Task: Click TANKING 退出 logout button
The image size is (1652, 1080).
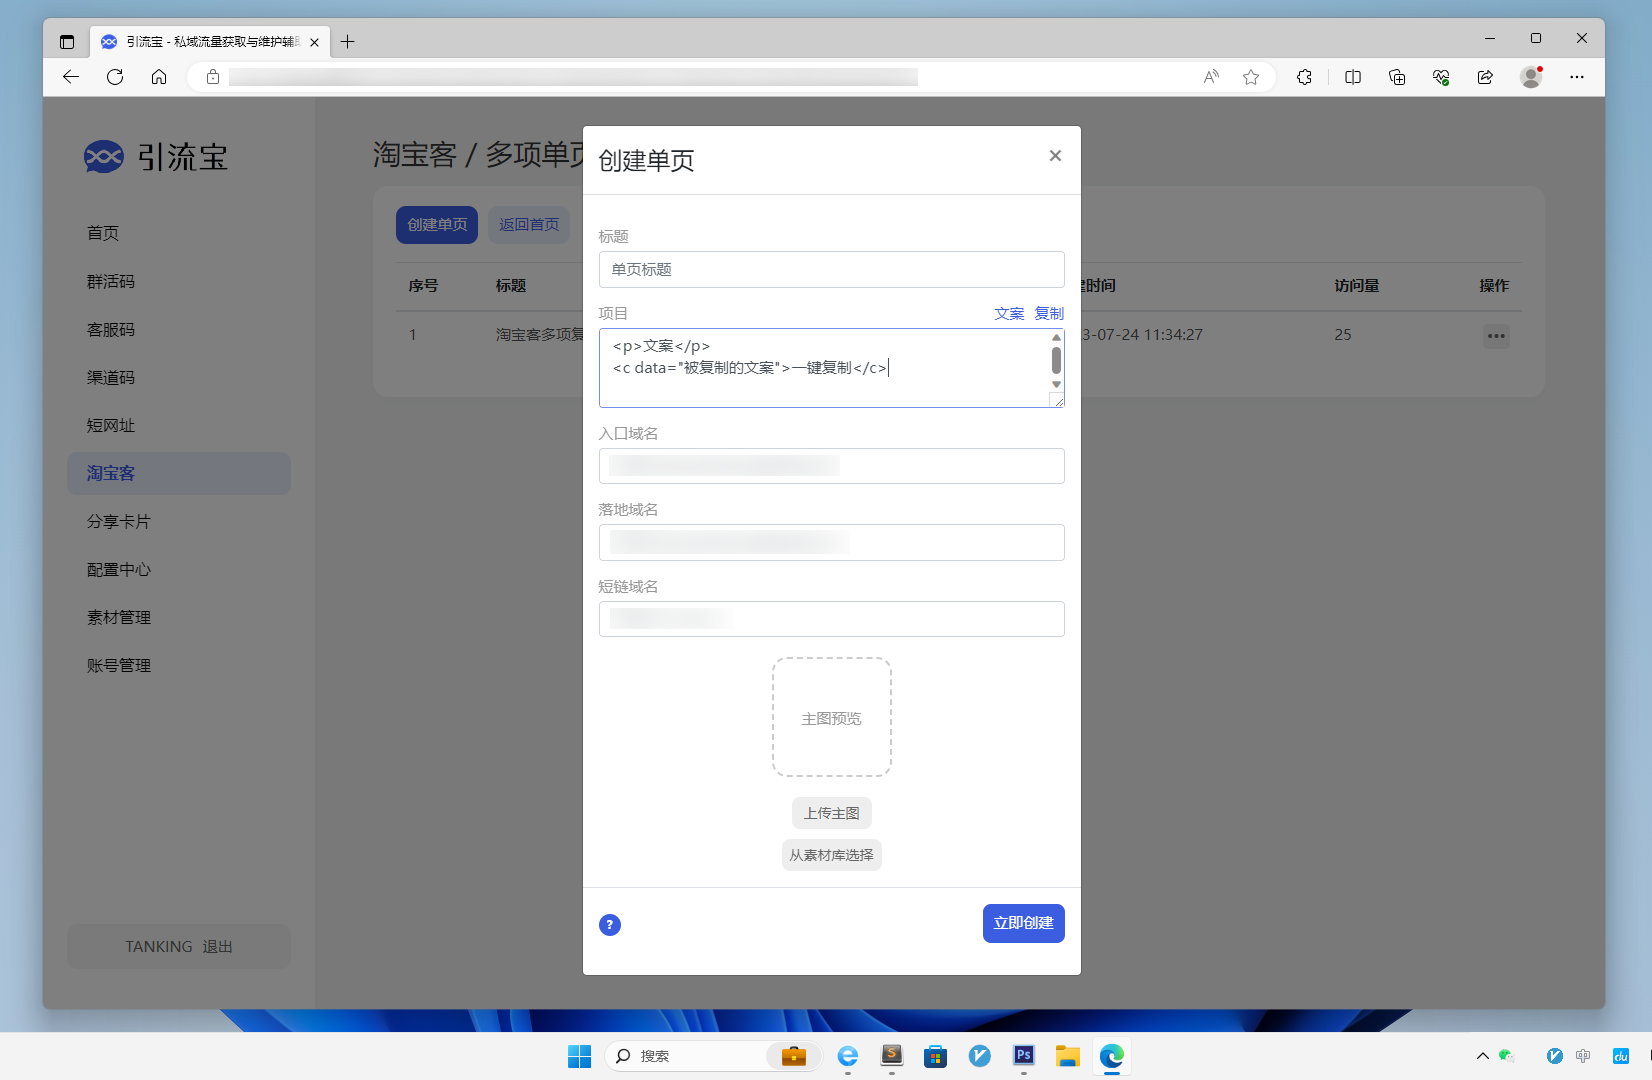Action: (x=179, y=946)
